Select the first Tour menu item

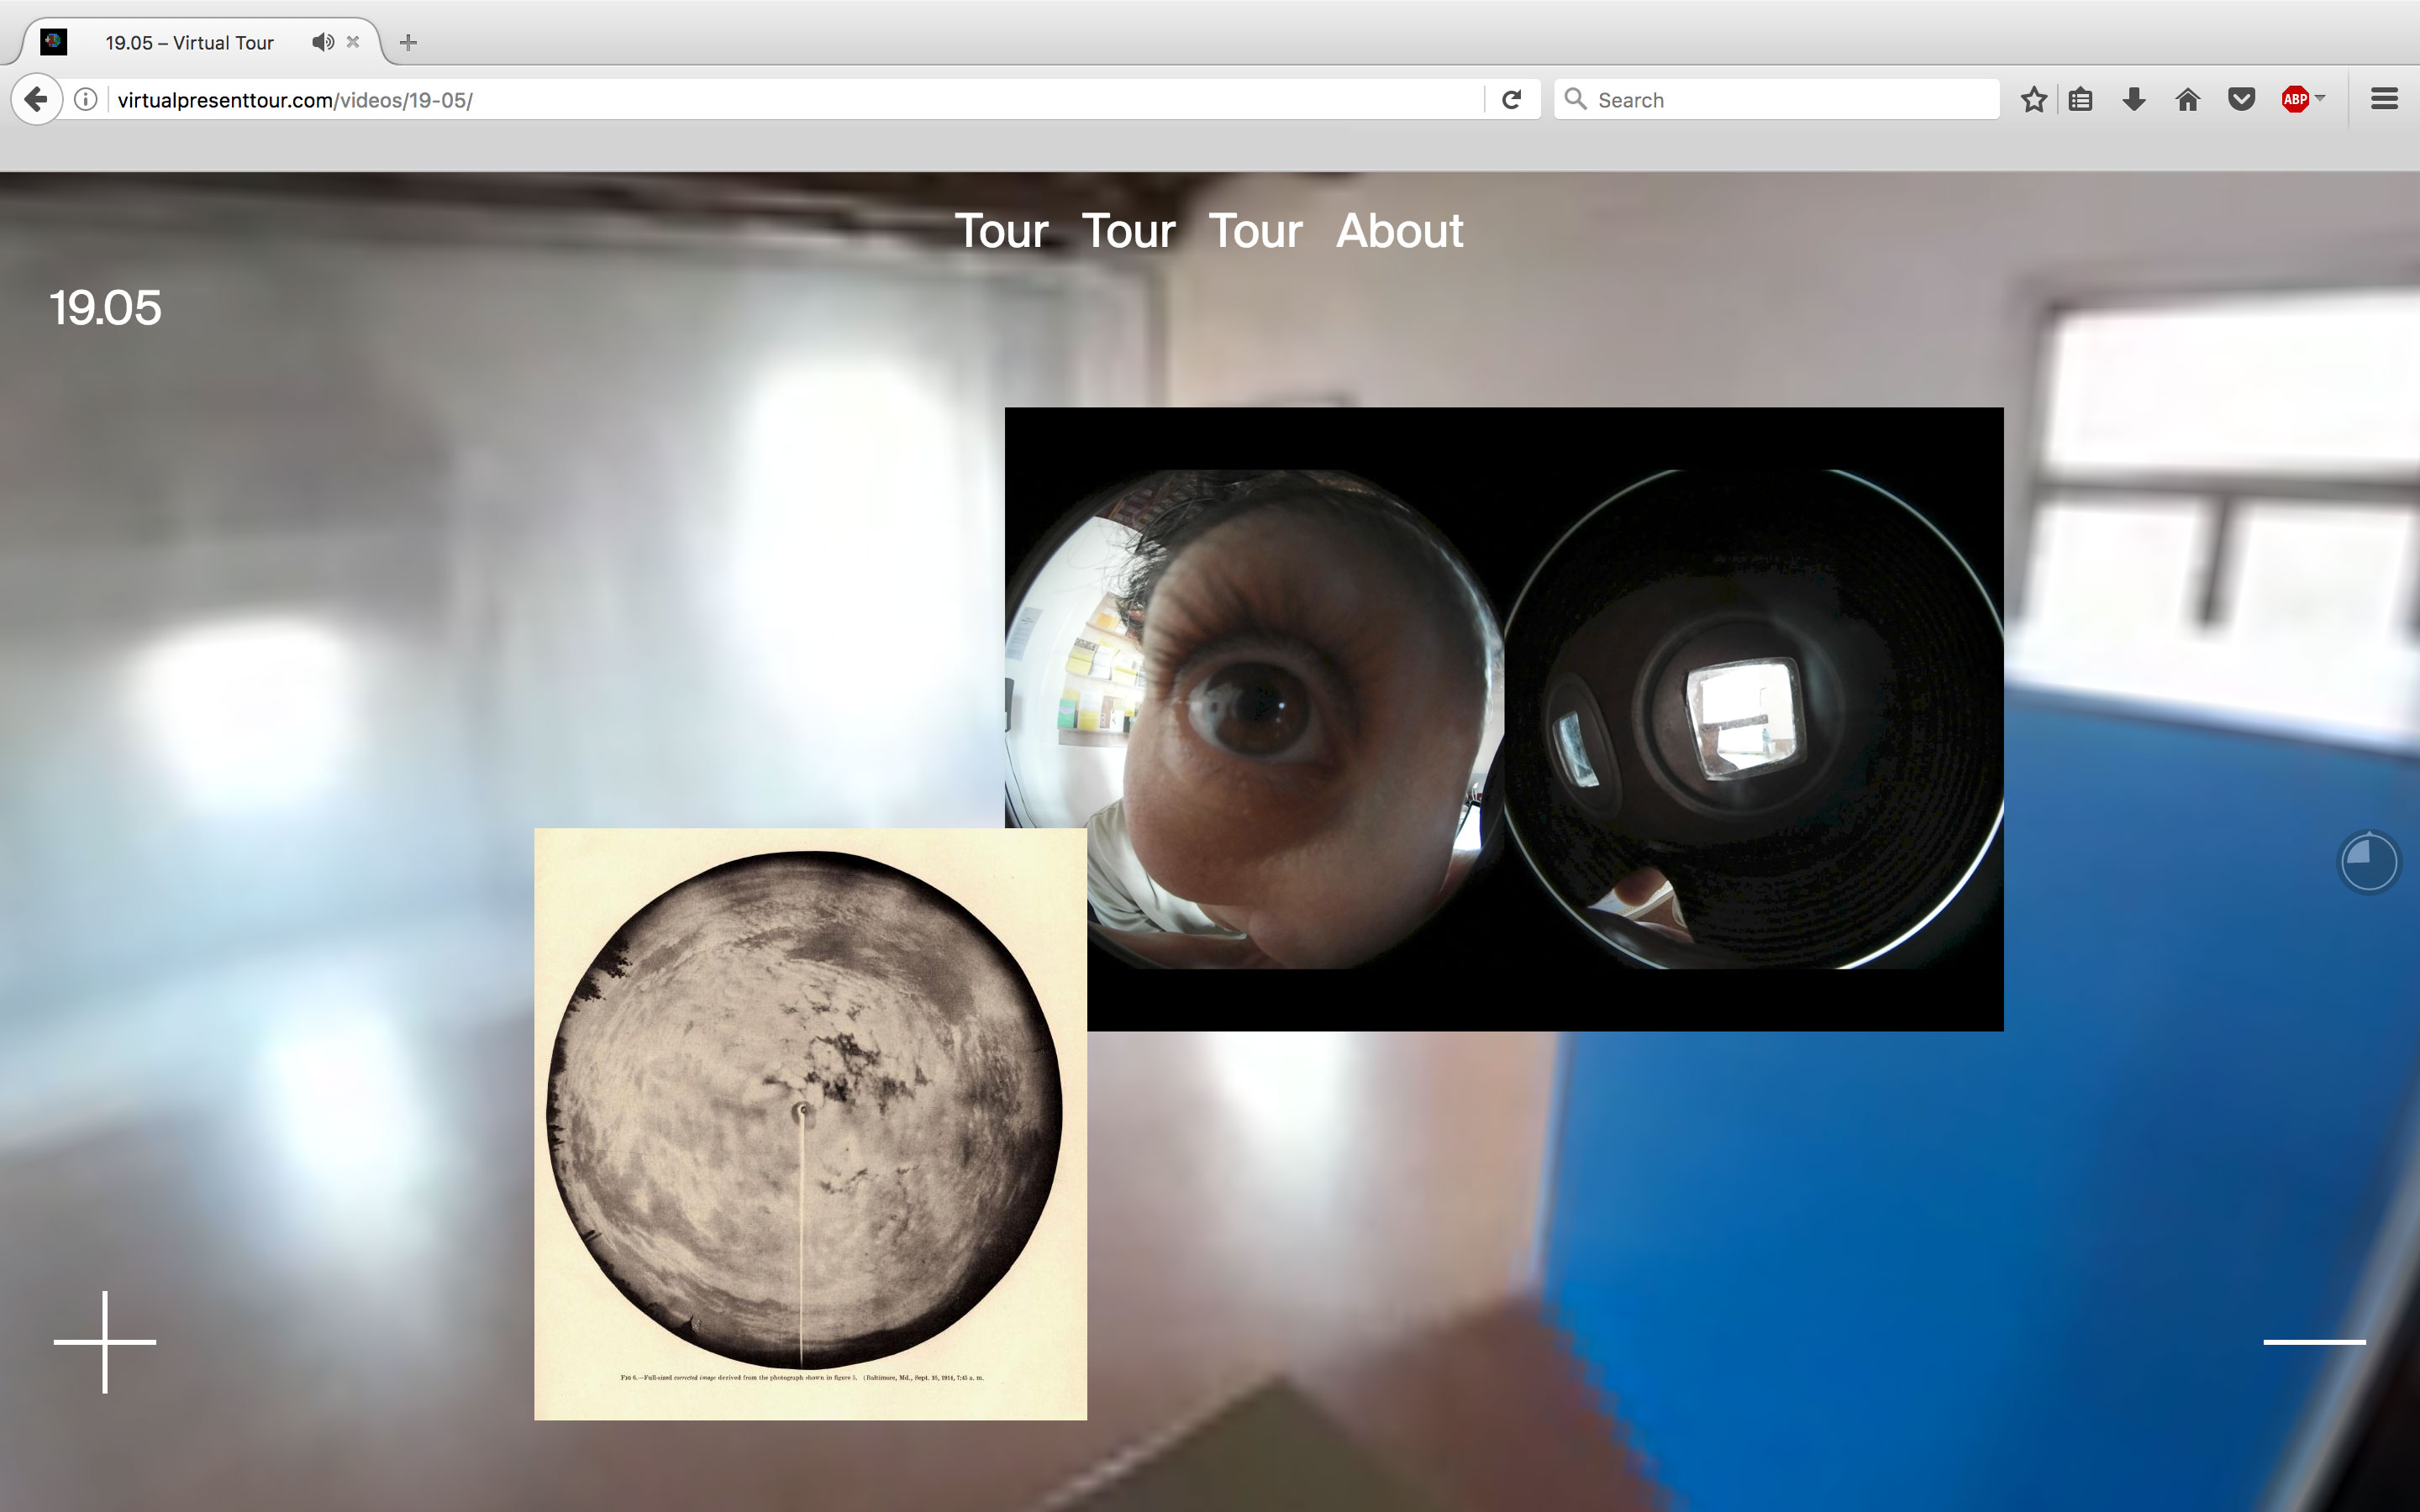pos(1001,231)
